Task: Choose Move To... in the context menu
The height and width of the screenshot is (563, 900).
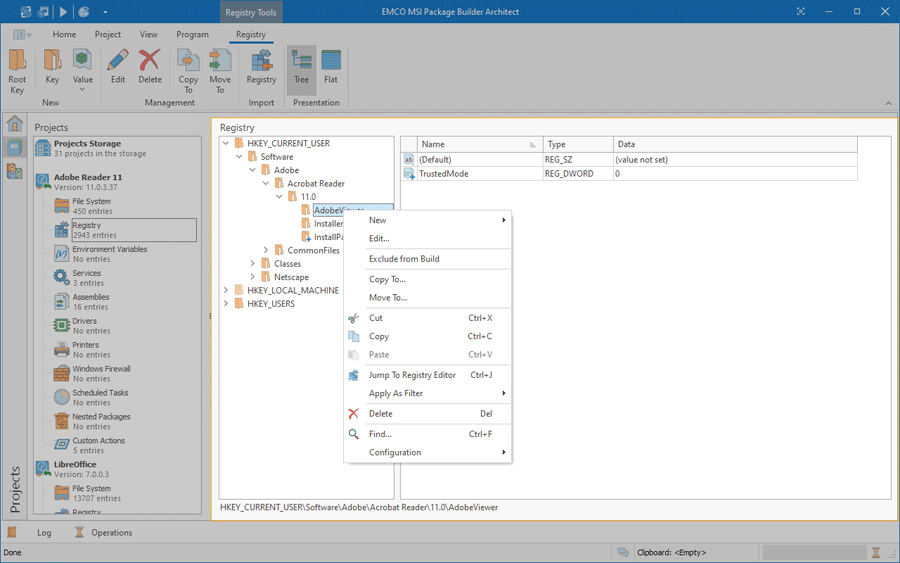Action: click(x=428, y=297)
